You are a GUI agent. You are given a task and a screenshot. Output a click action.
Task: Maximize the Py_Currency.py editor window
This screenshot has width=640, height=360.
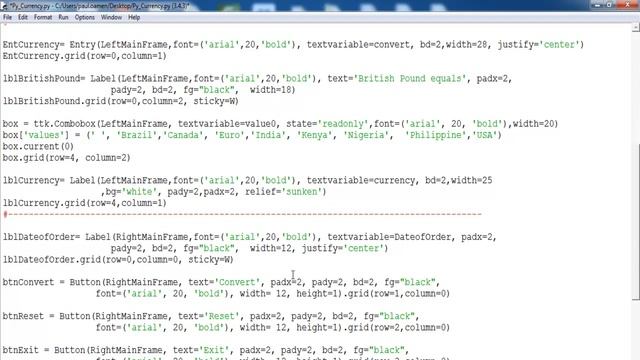pos(609,4)
